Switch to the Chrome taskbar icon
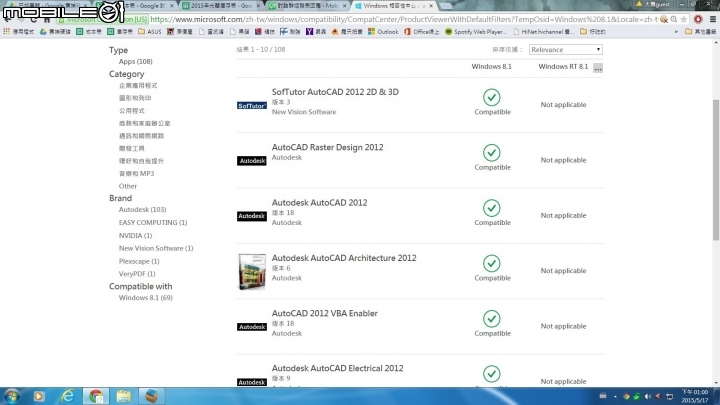Image resolution: width=720 pixels, height=405 pixels. (96, 396)
